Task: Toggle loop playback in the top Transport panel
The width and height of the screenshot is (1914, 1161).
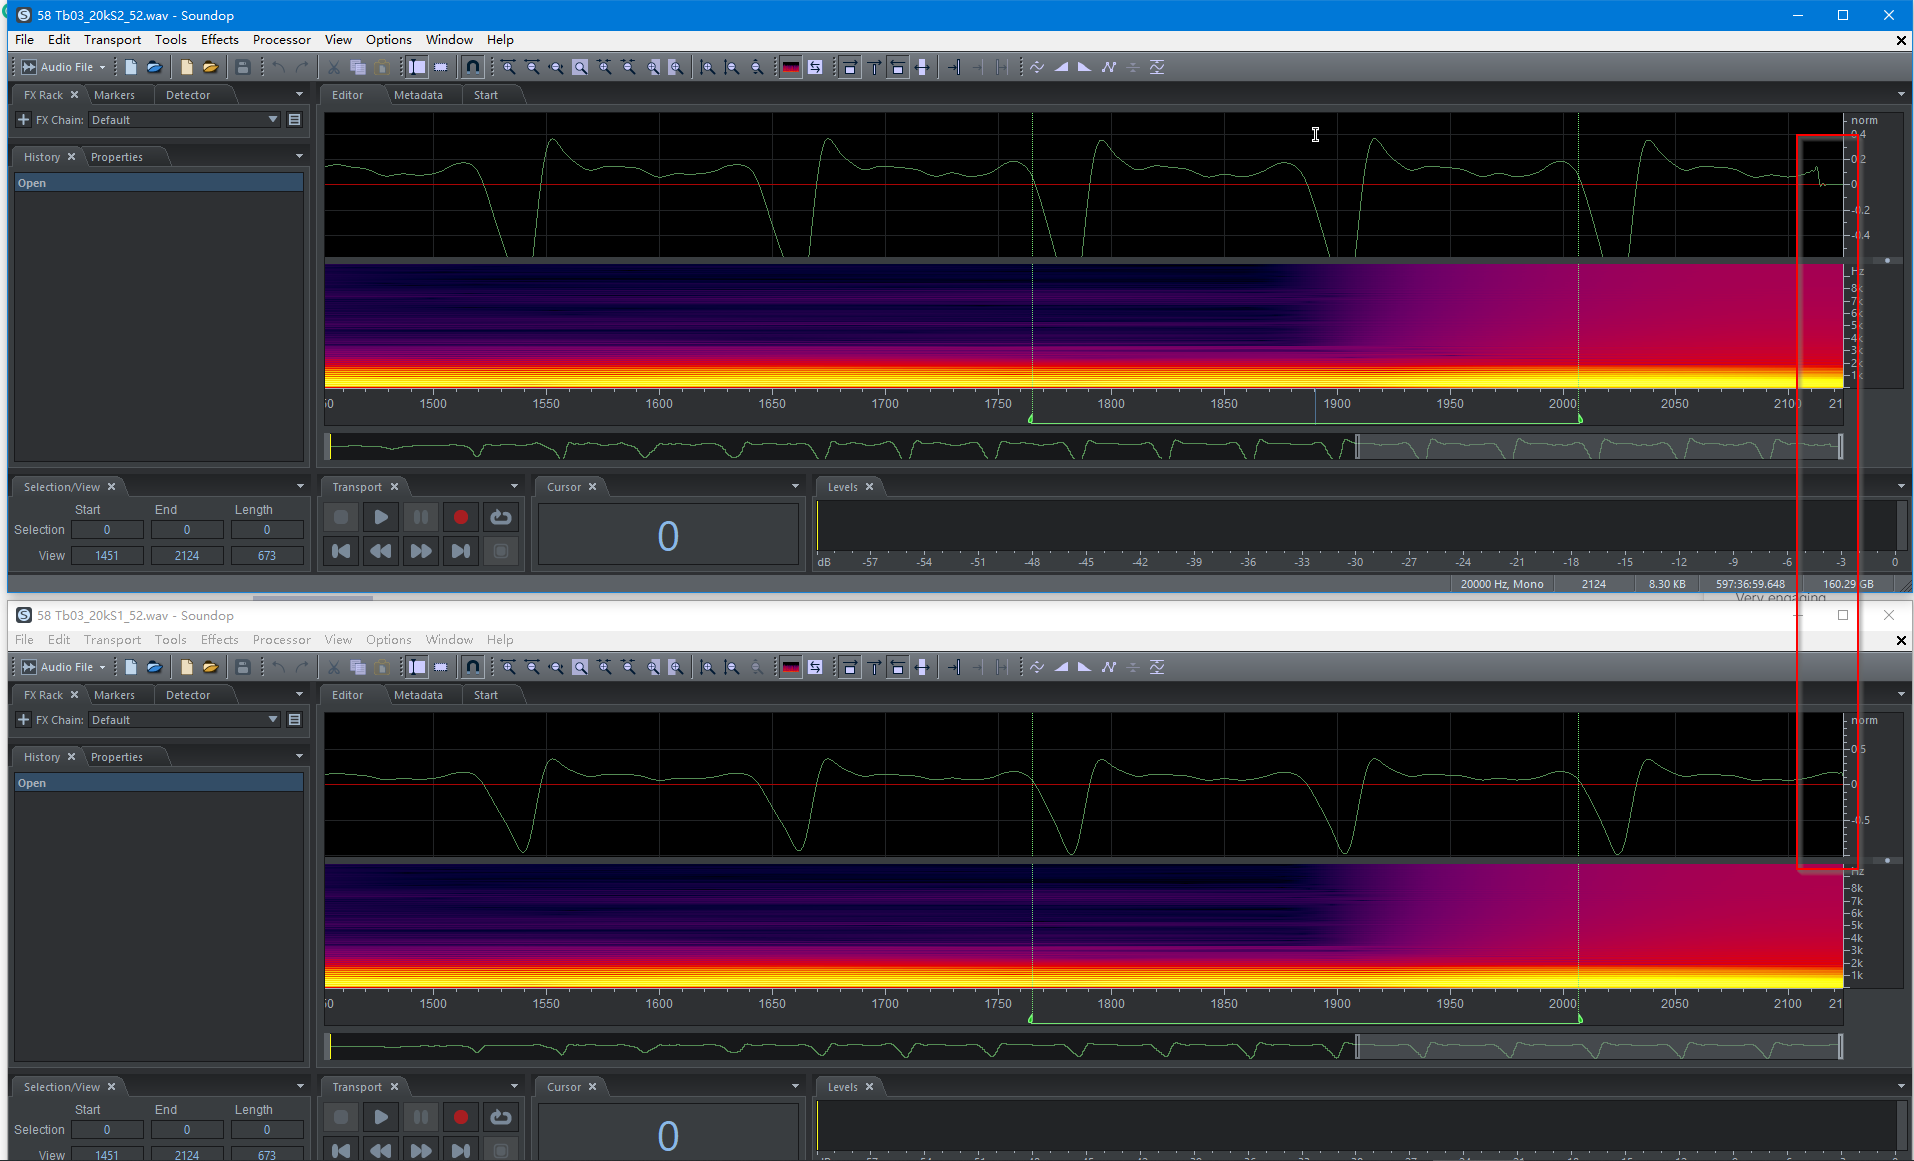Action: 501,517
